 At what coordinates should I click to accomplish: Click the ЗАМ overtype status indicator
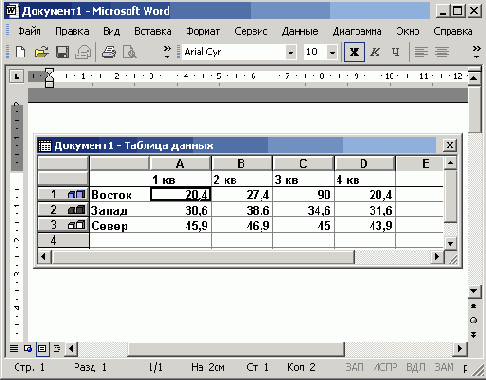(444, 367)
